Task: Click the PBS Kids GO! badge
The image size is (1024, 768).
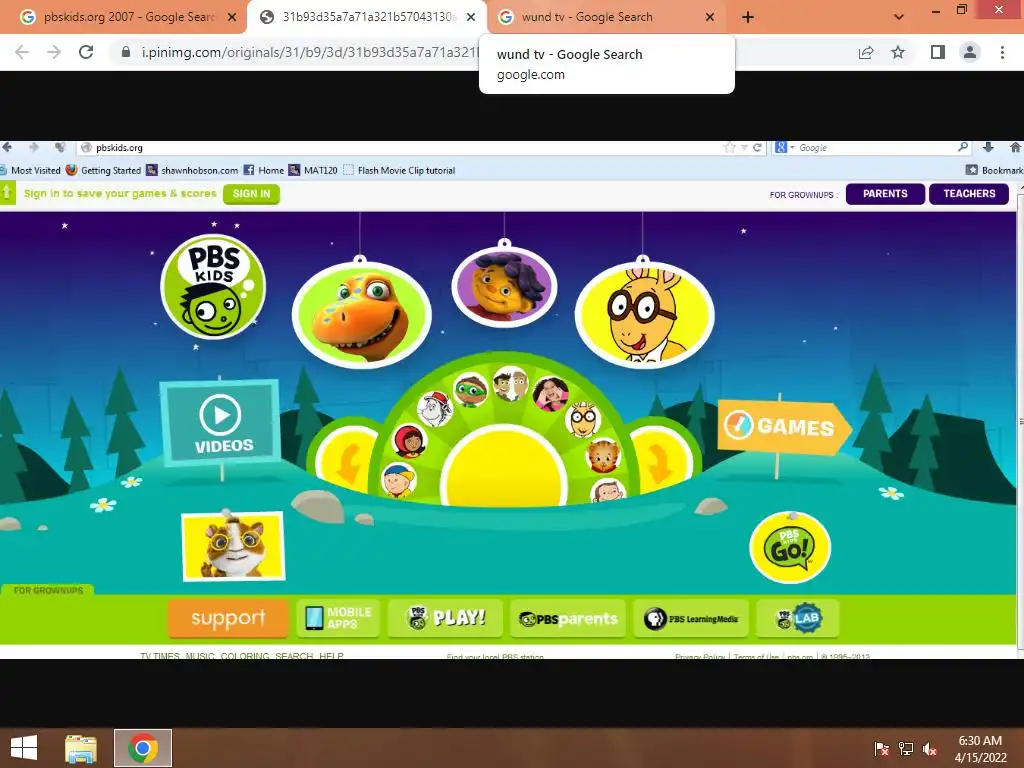Action: coord(790,547)
